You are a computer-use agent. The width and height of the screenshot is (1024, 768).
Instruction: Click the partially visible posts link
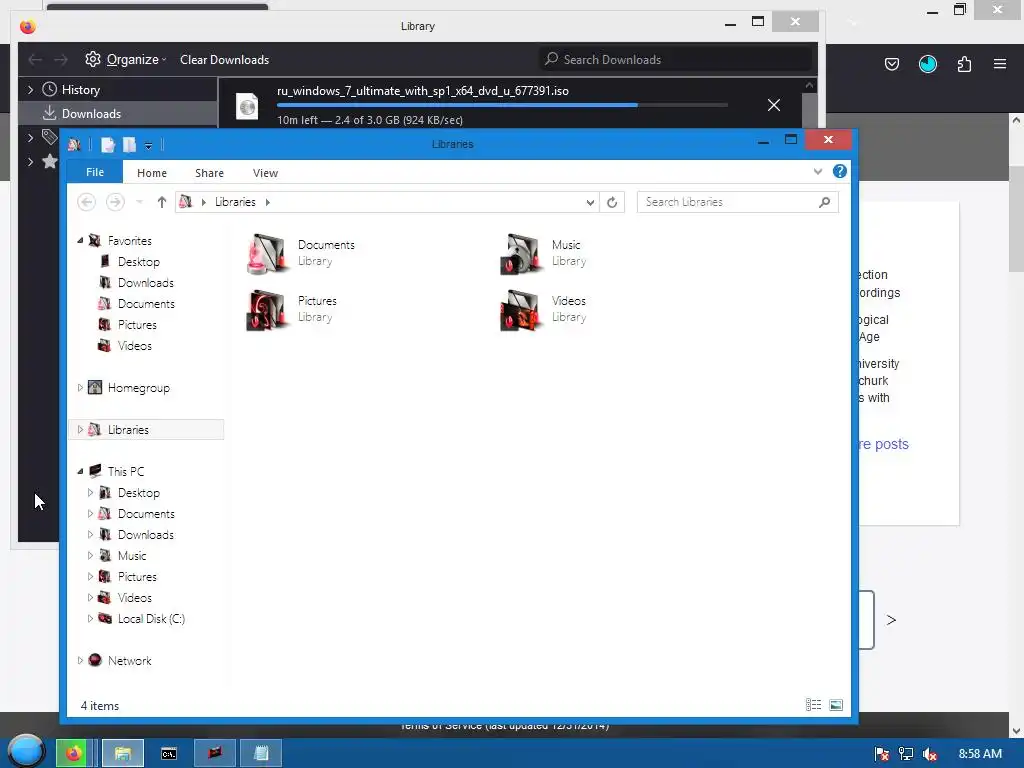(x=884, y=444)
